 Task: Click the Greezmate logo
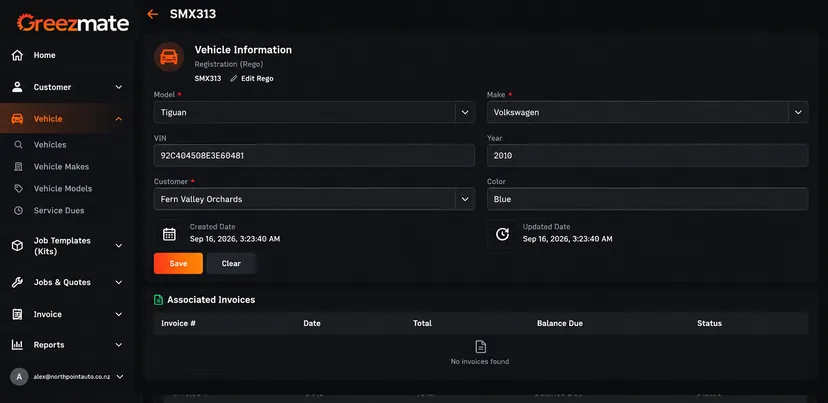73,23
